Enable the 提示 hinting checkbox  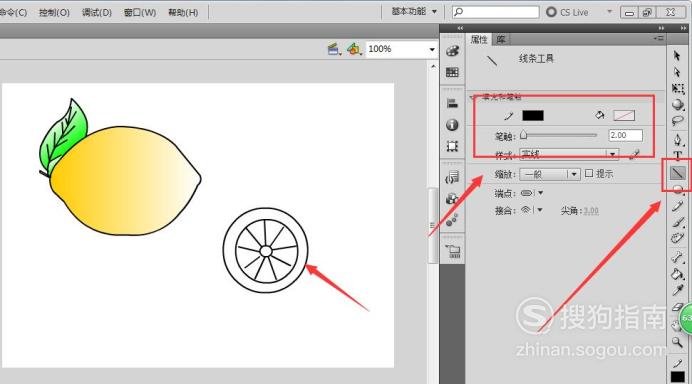[589, 173]
